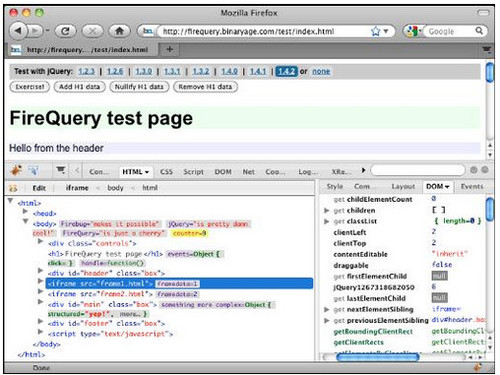Select the firequery test page browser tab
The width and height of the screenshot is (500, 375).
[x=81, y=50]
